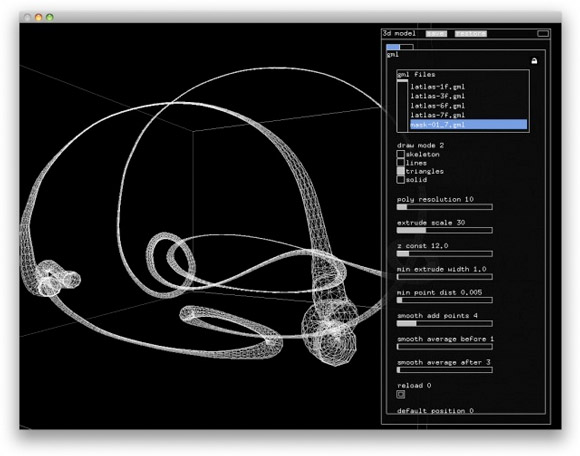Adjust the poly resolution slider
The width and height of the screenshot is (580, 456).
(x=445, y=207)
